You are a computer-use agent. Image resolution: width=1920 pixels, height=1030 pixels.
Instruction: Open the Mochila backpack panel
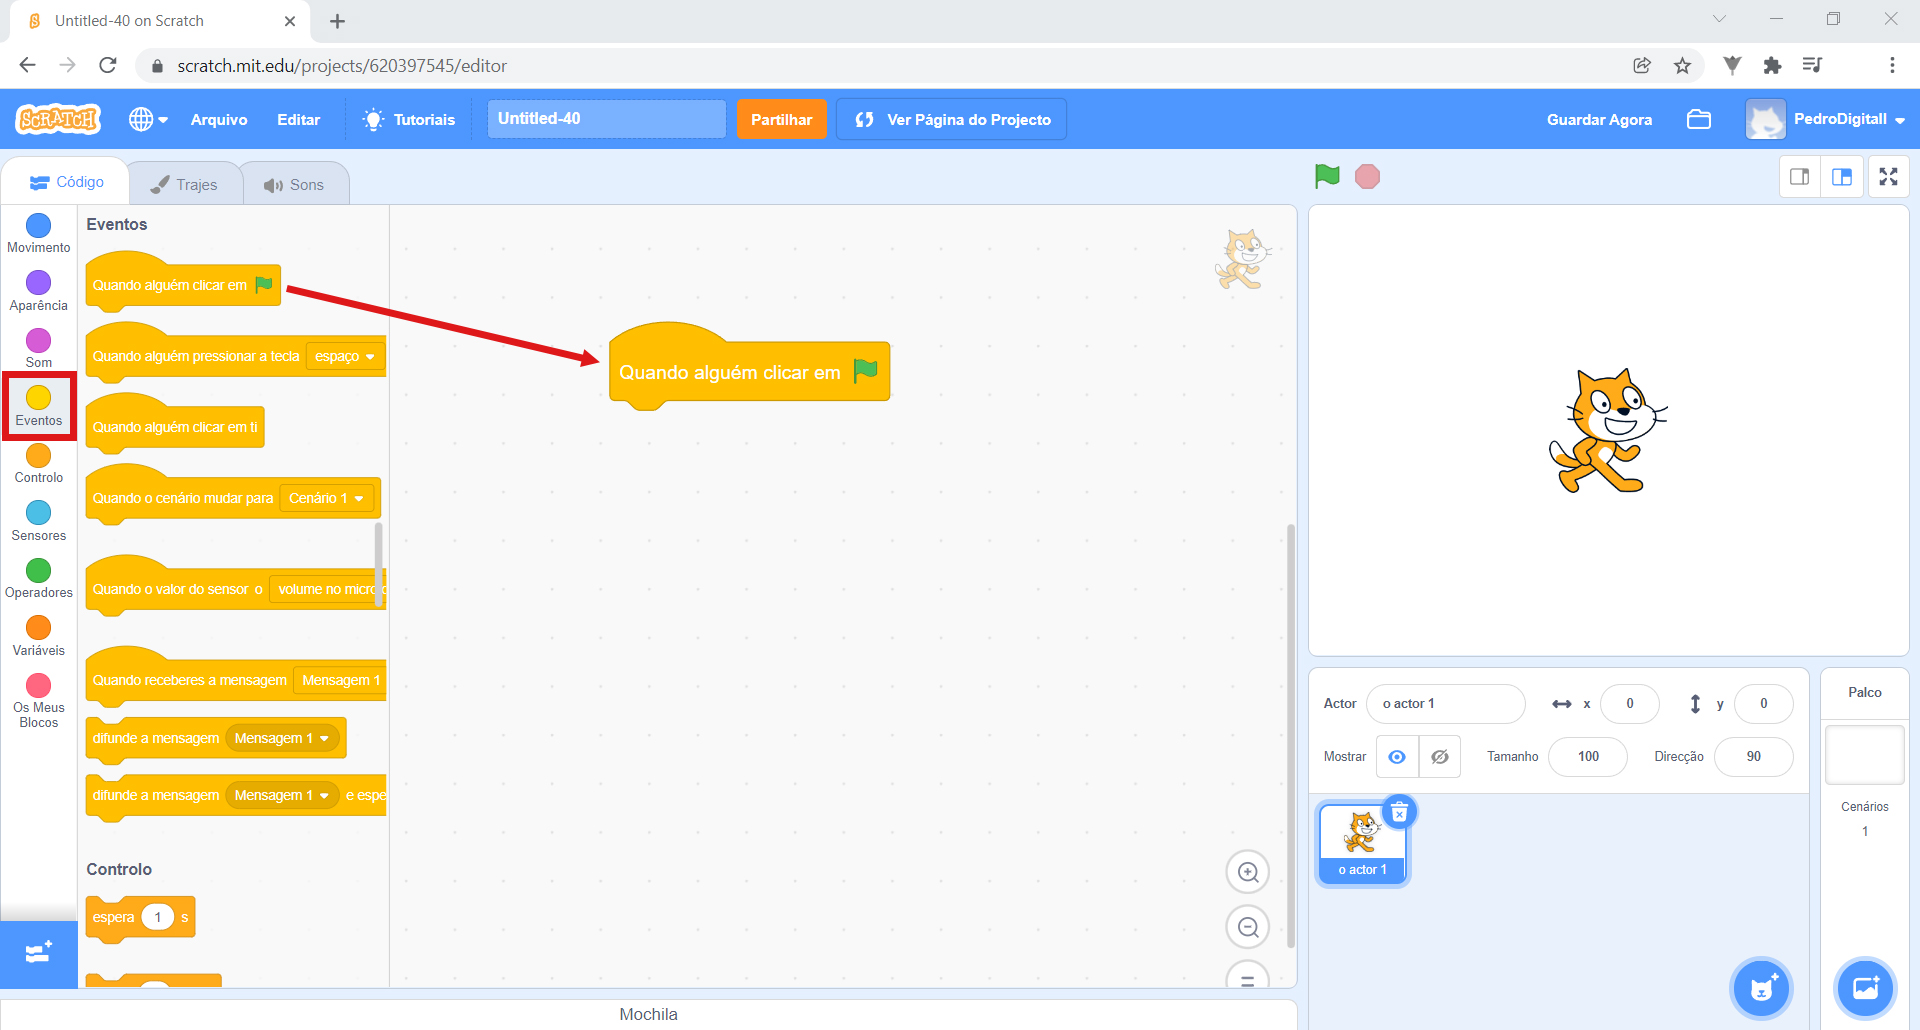(x=648, y=1014)
